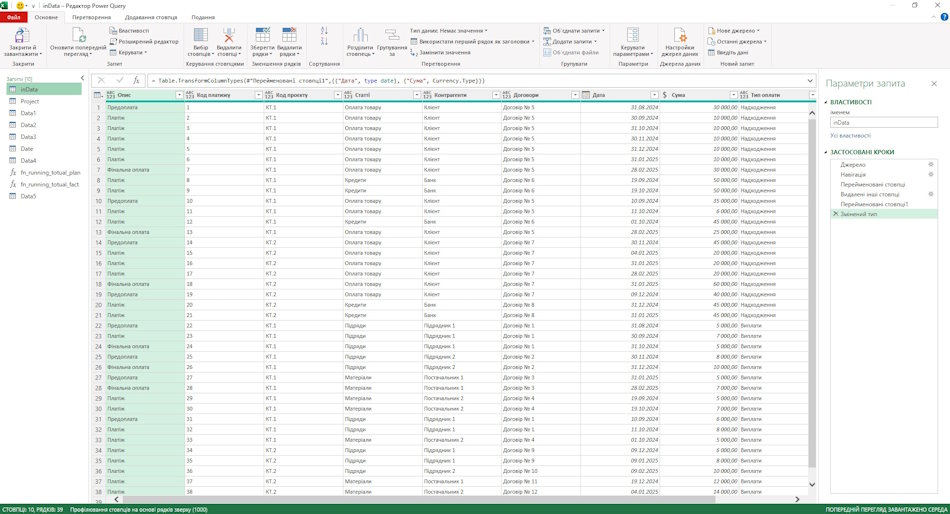
Task: Click the Розділити стовпець icon
Action: 360,35
